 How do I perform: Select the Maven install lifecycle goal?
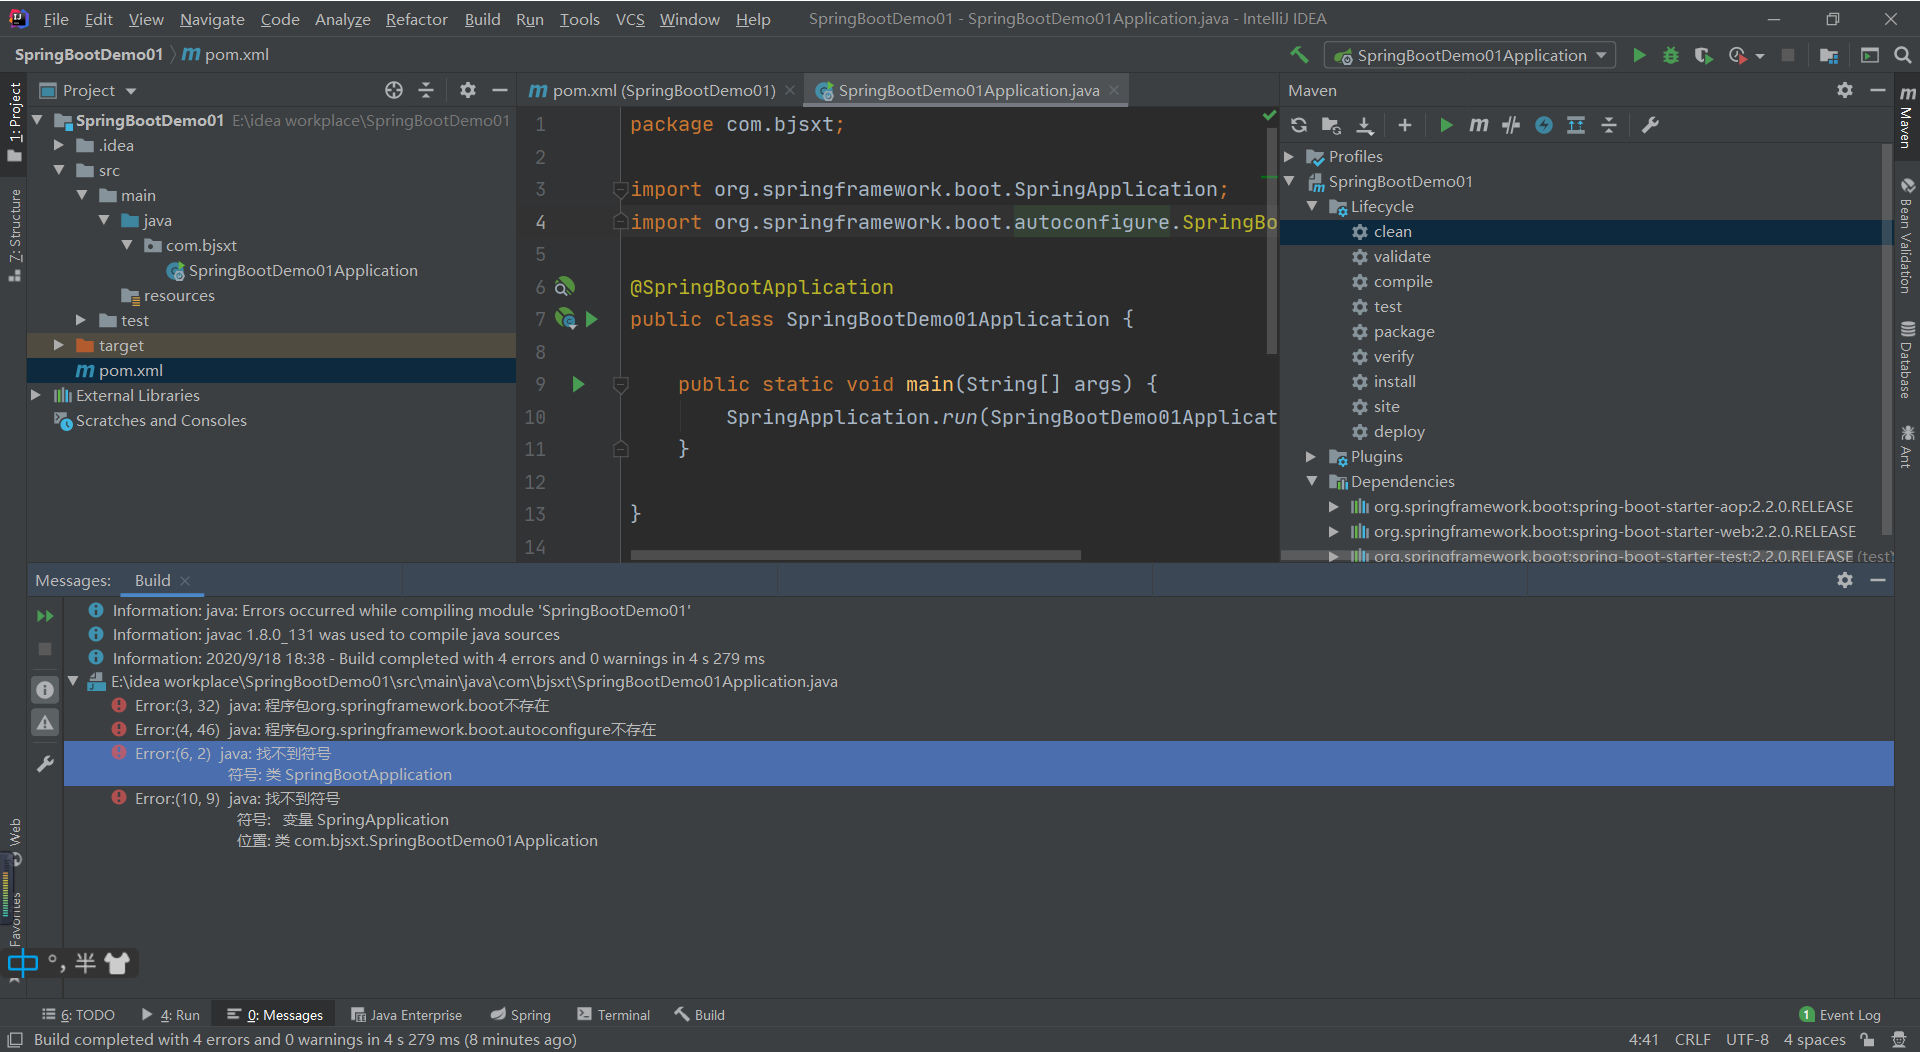pos(1394,381)
